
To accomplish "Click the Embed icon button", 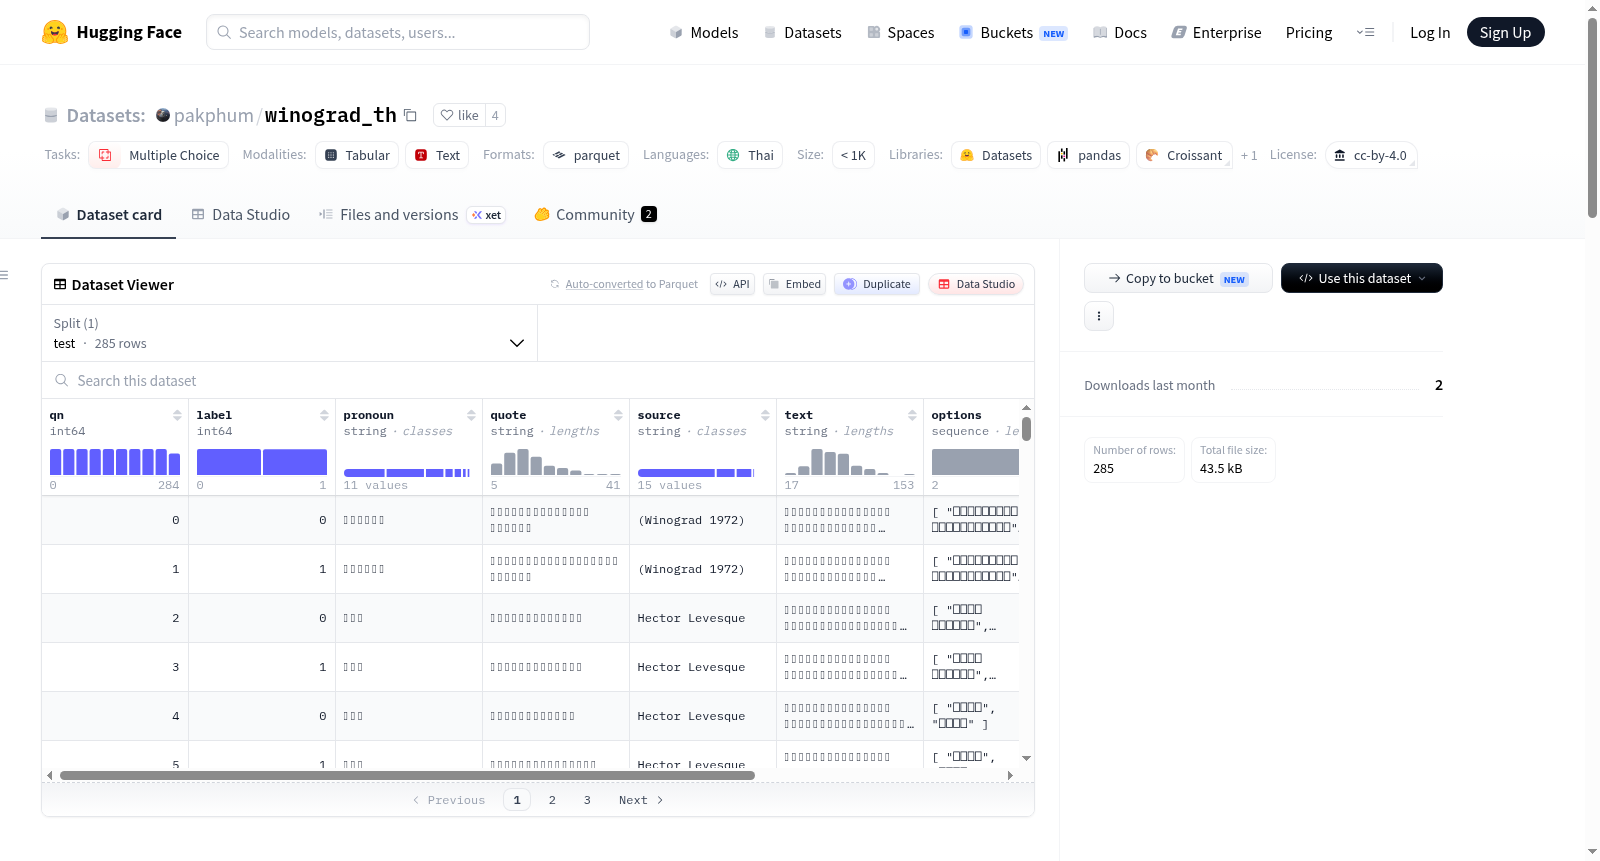I will 795,284.
